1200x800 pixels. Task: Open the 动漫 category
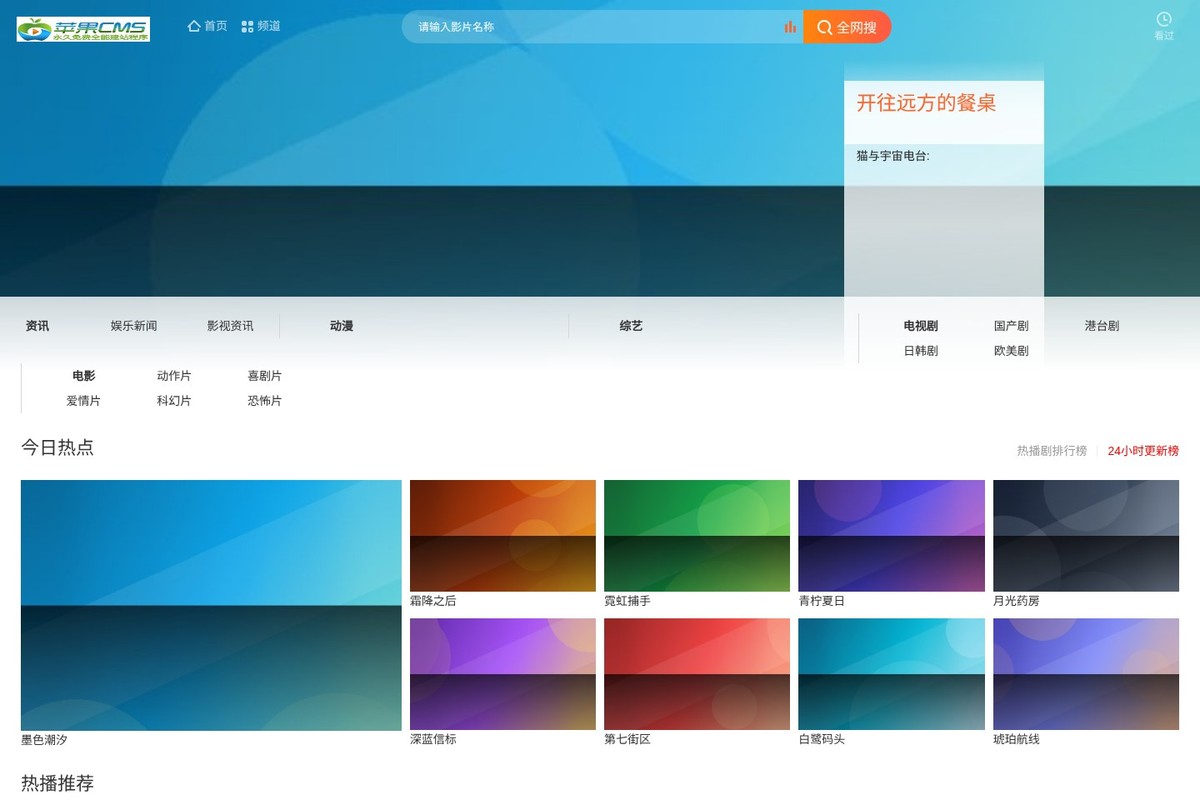point(341,326)
